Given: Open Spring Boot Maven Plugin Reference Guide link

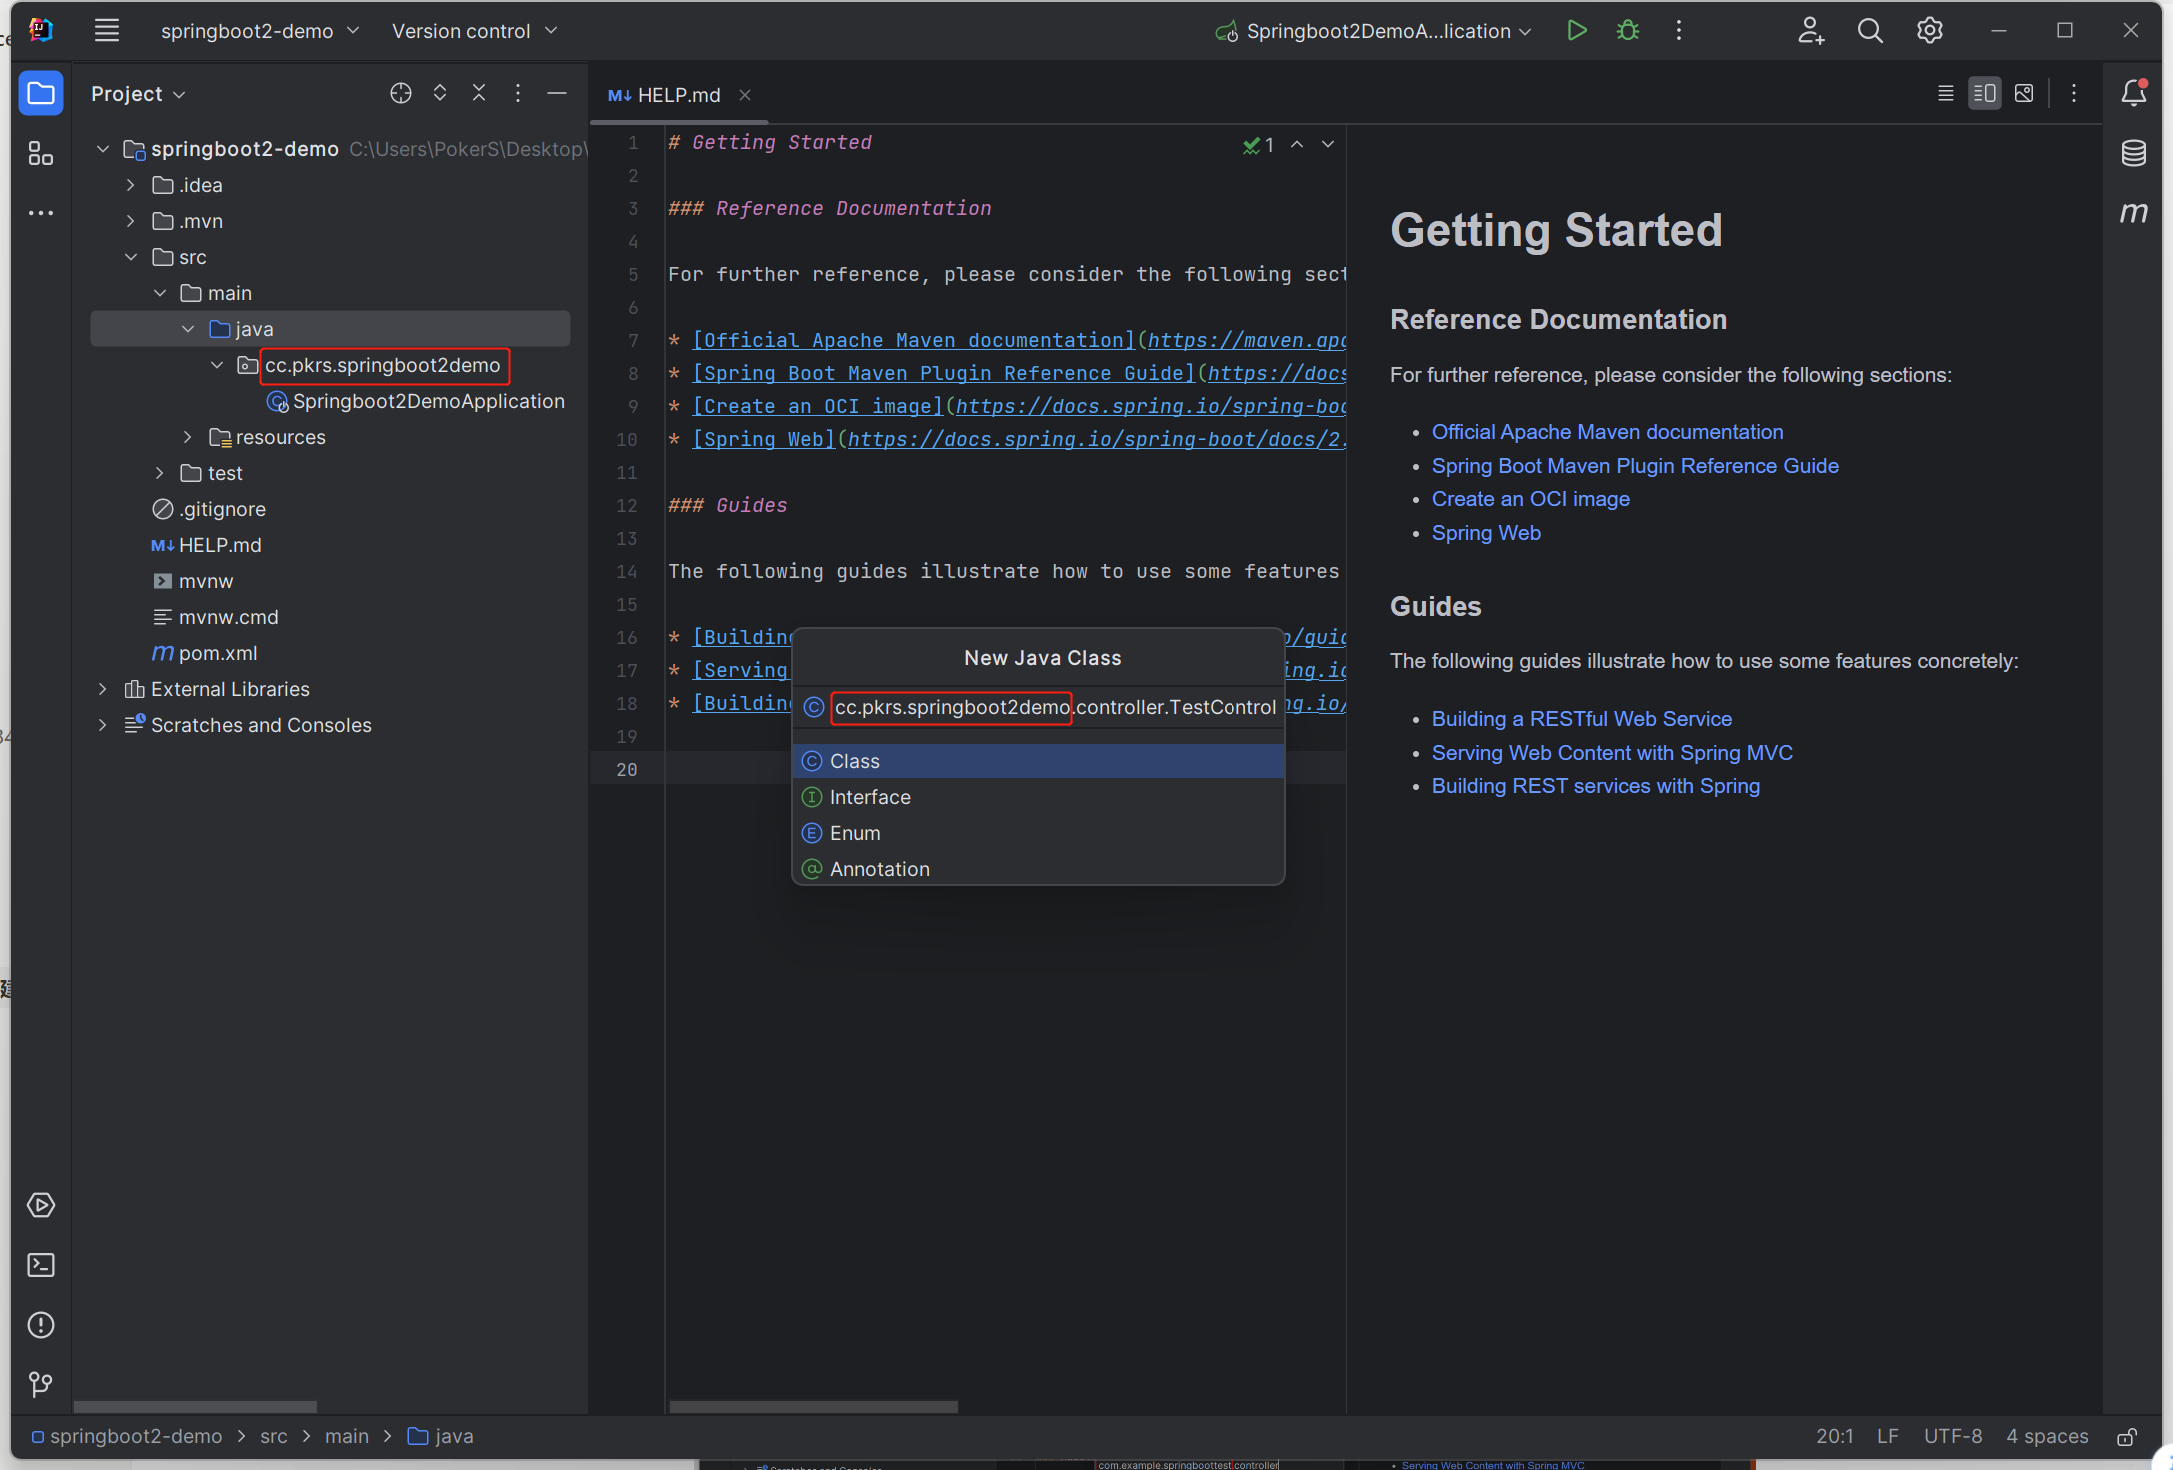Looking at the screenshot, I should tap(1635, 466).
